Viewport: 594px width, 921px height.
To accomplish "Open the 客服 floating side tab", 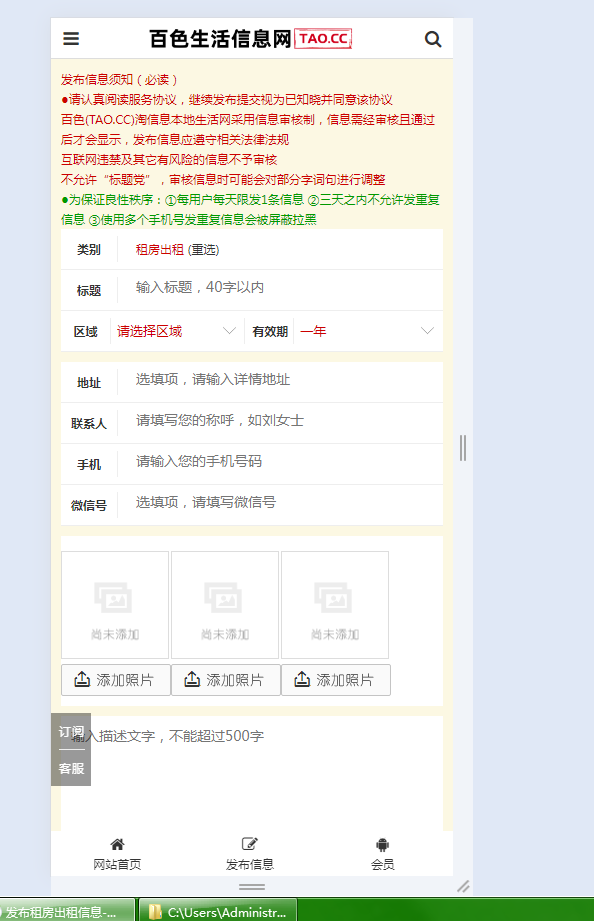I will pos(71,768).
